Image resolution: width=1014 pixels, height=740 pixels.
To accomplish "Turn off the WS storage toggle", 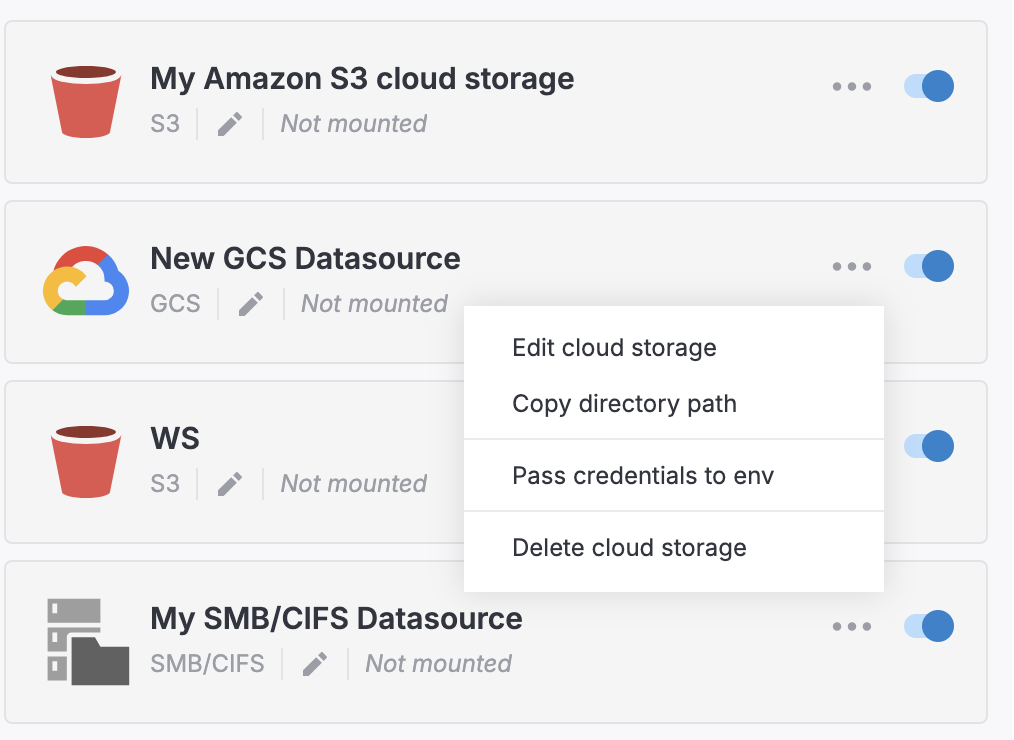I will (928, 446).
